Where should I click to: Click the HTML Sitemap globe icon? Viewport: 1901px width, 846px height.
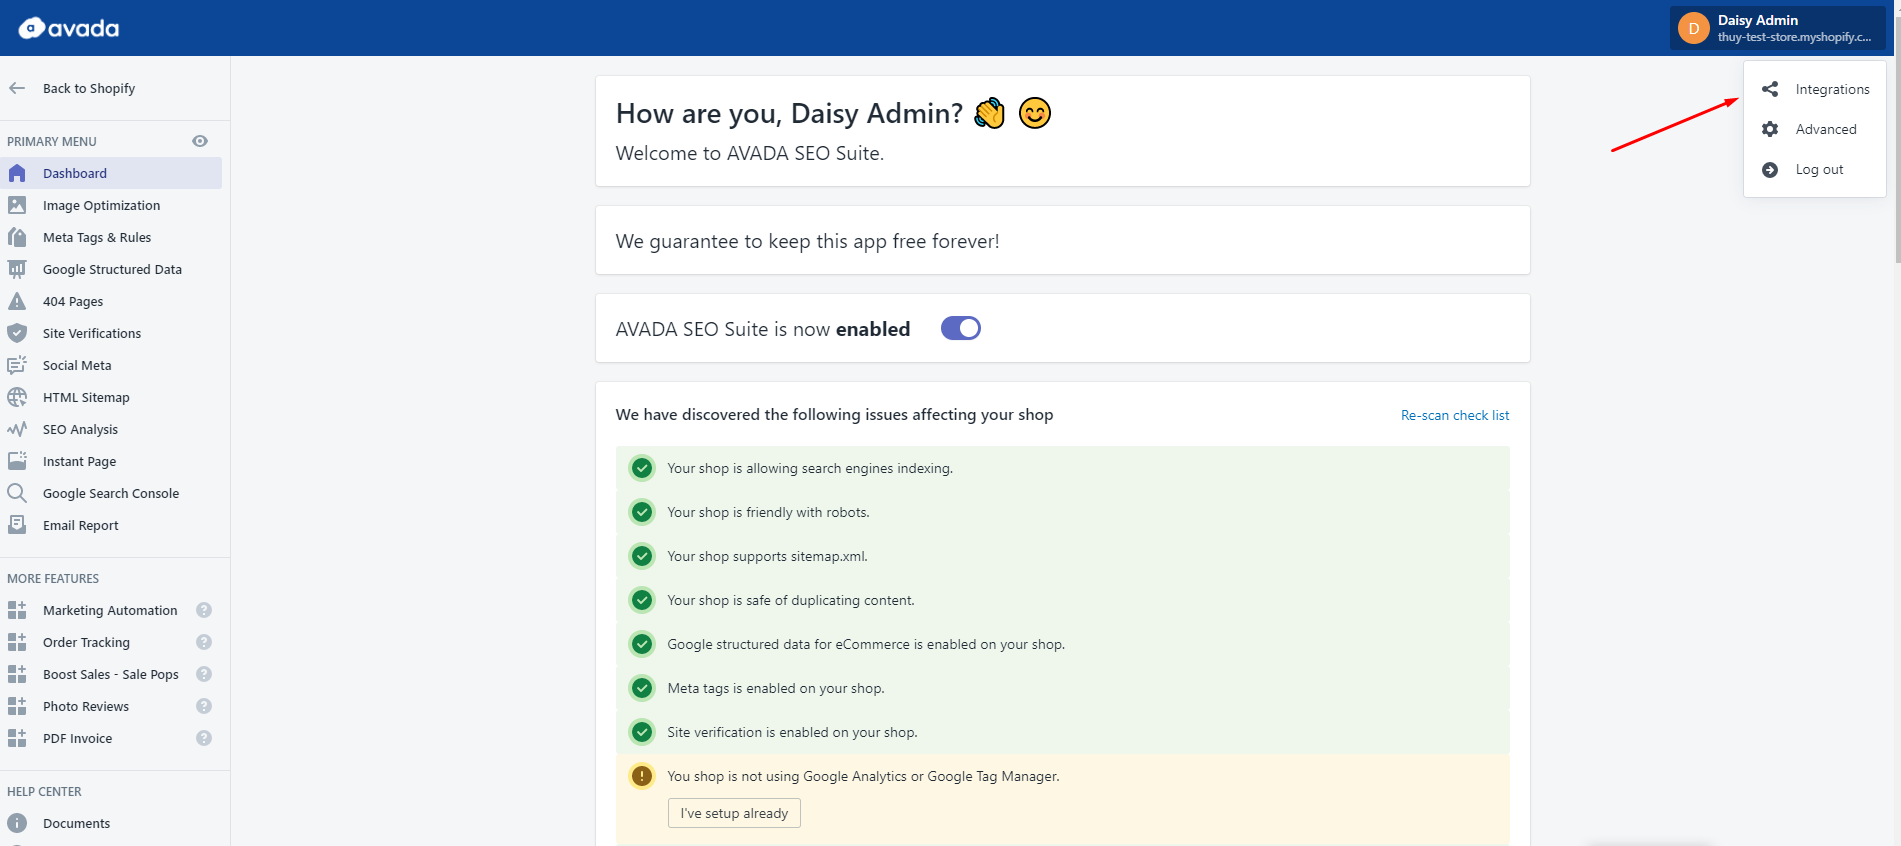(17, 397)
